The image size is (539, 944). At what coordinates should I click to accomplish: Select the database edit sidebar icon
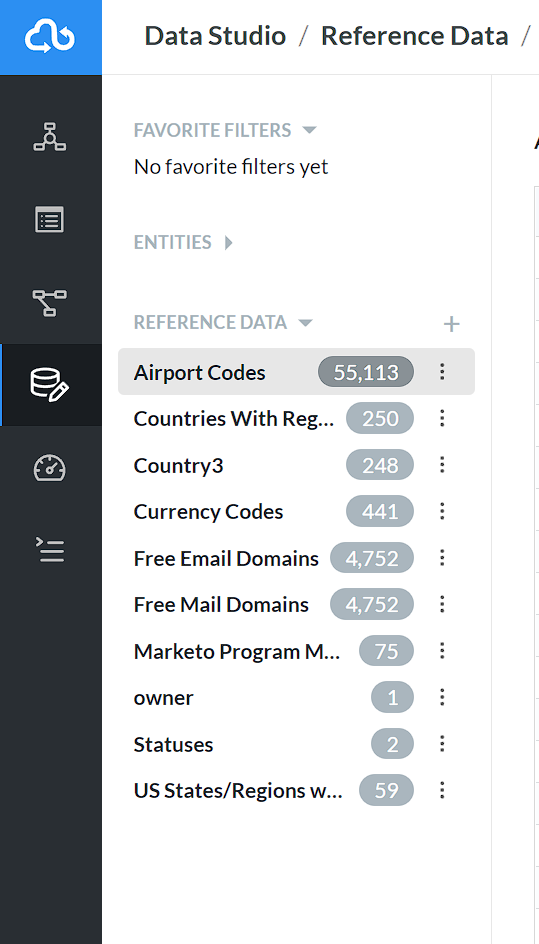(50, 385)
